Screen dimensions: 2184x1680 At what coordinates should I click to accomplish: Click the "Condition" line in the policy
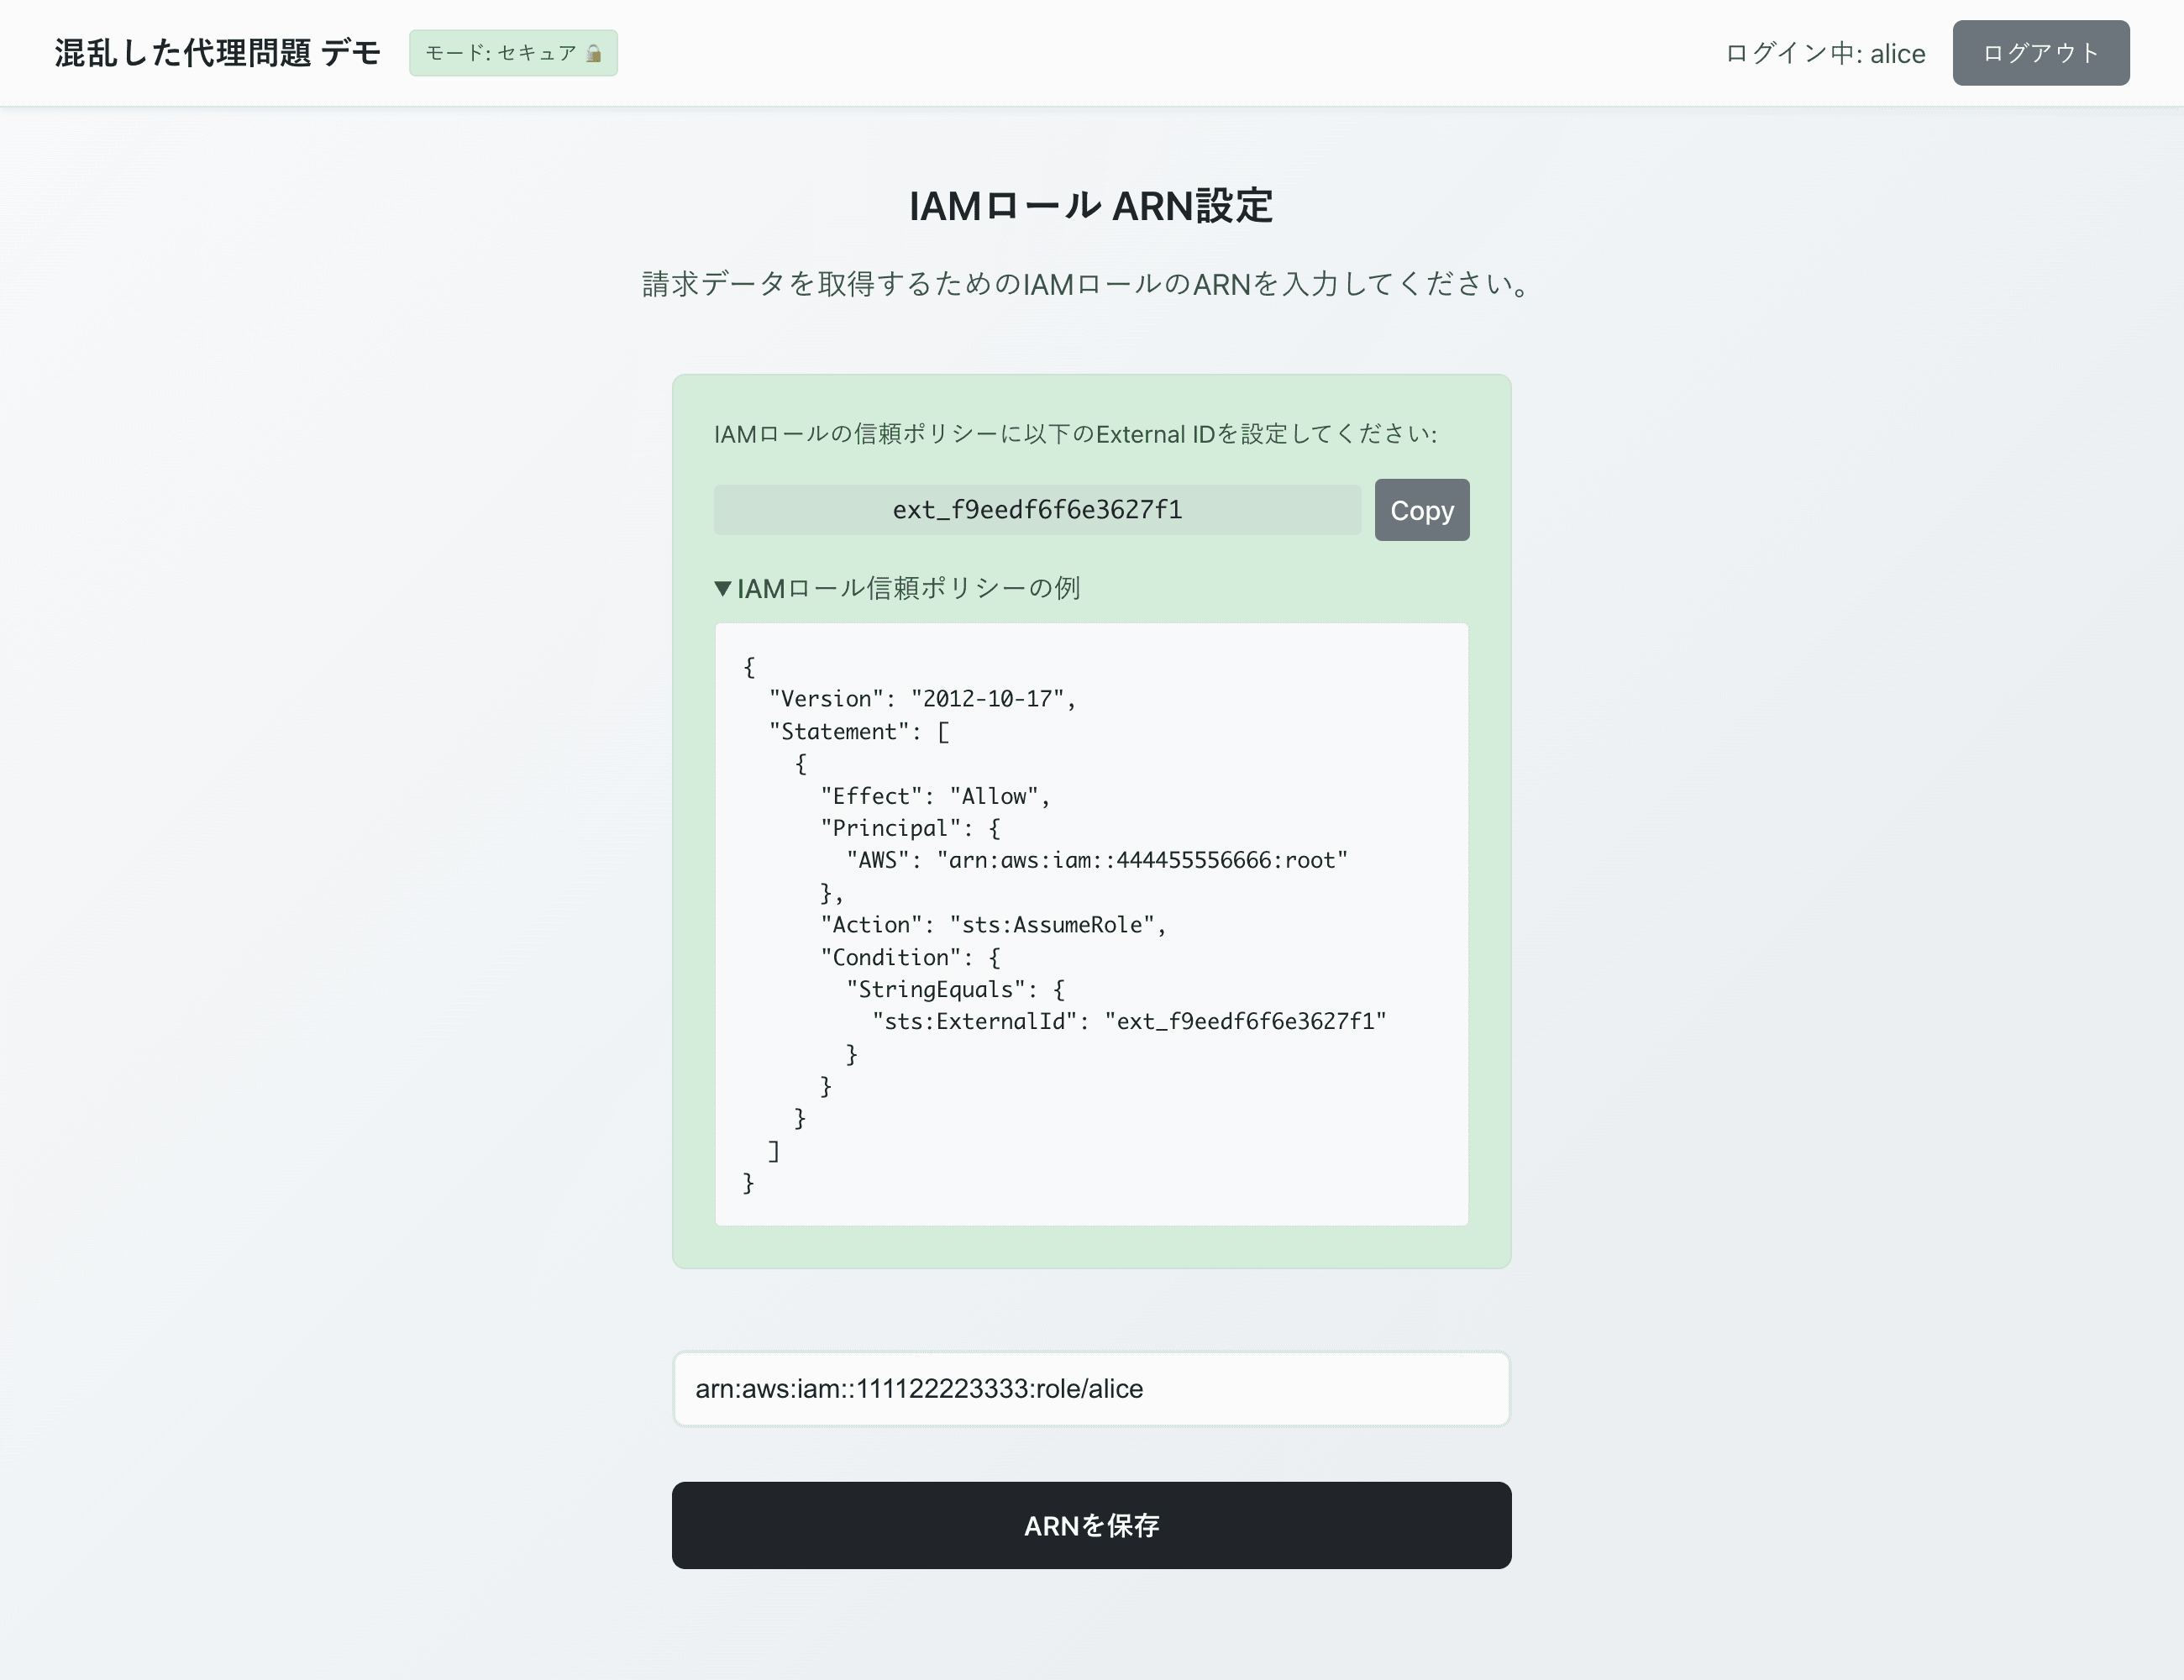909,957
